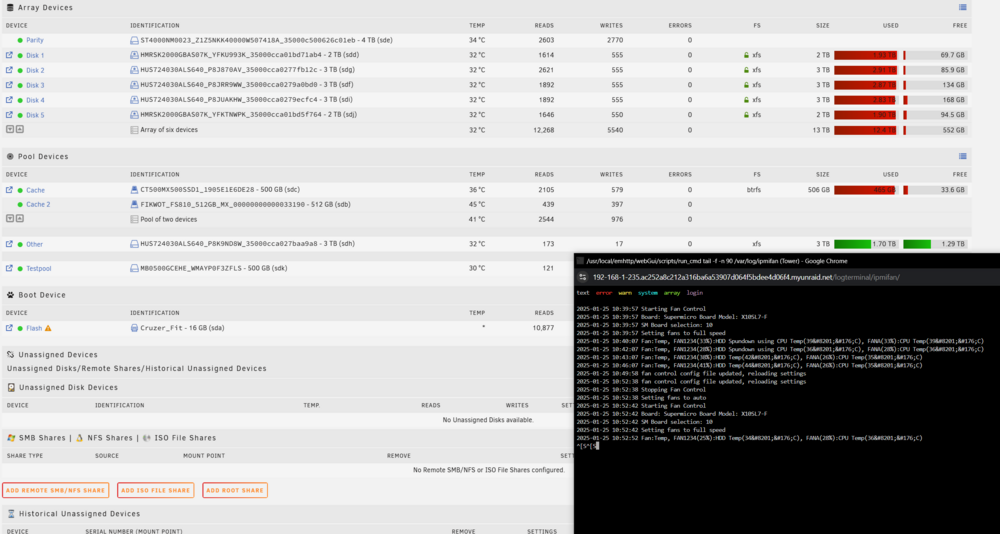The width and height of the screenshot is (1000, 534).
Task: Select the 'error' log filter in terminal
Action: pos(603,293)
